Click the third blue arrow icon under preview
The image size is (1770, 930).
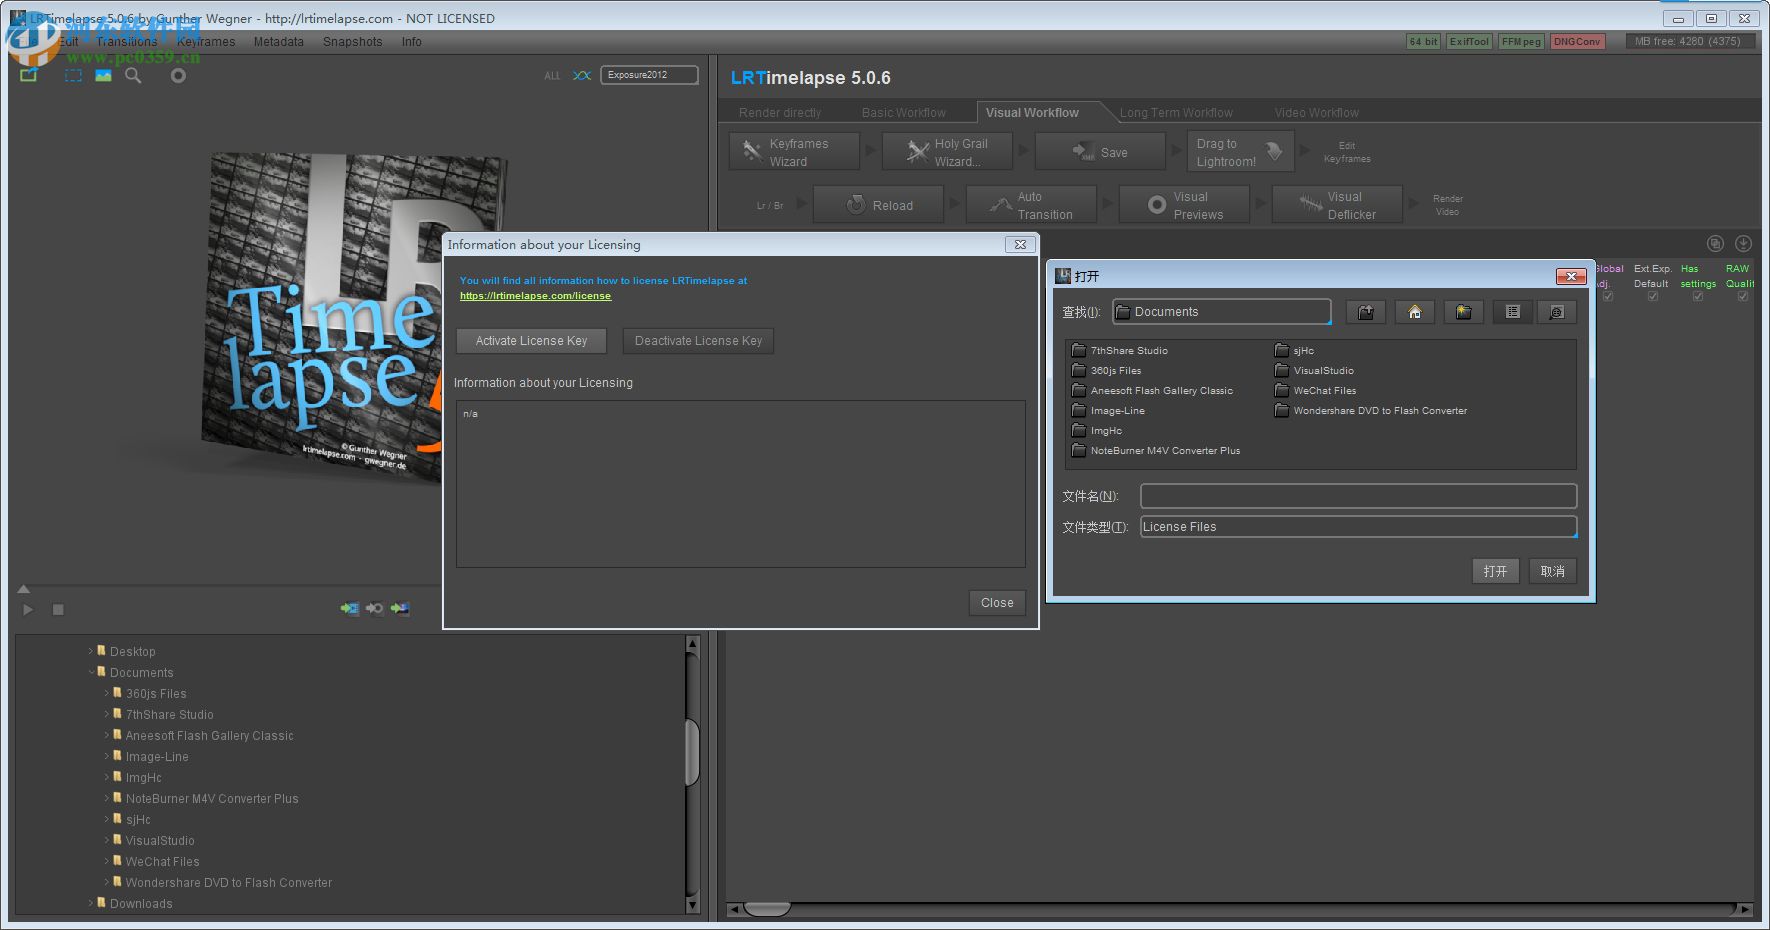click(400, 608)
